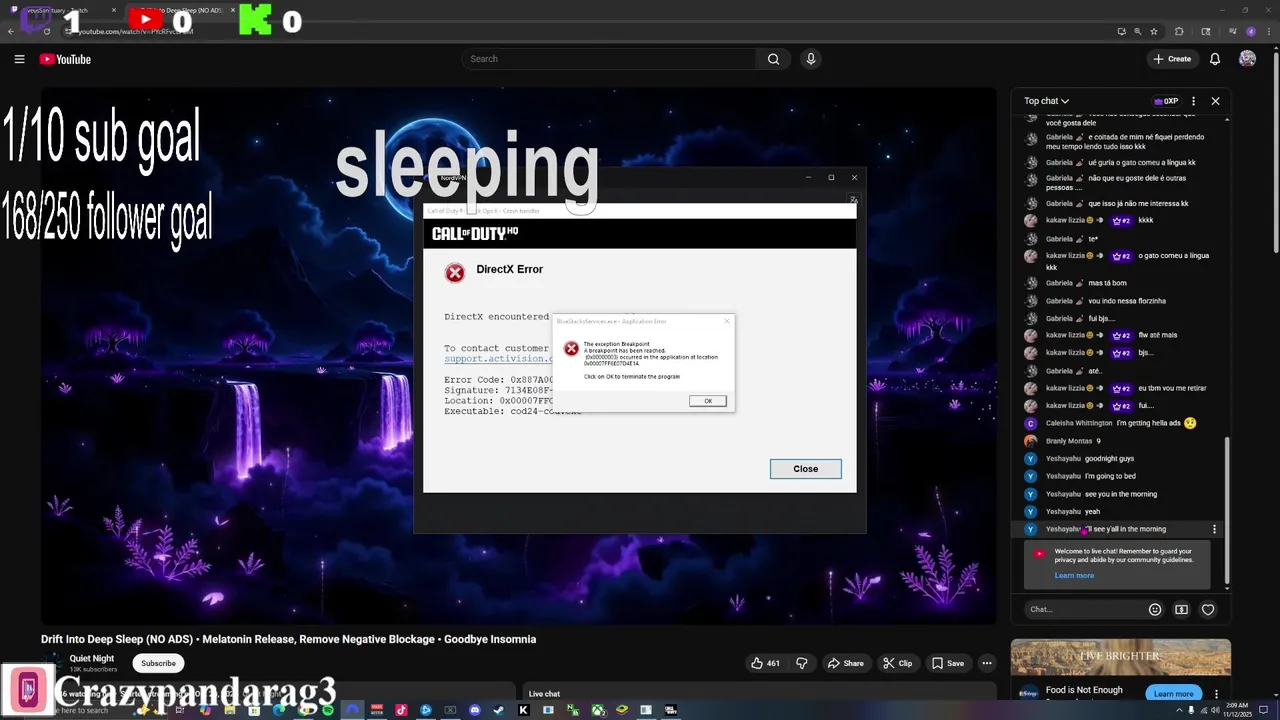The image size is (1280, 720).
Task: Open the YouTube account avatar menu
Action: coord(1247,59)
